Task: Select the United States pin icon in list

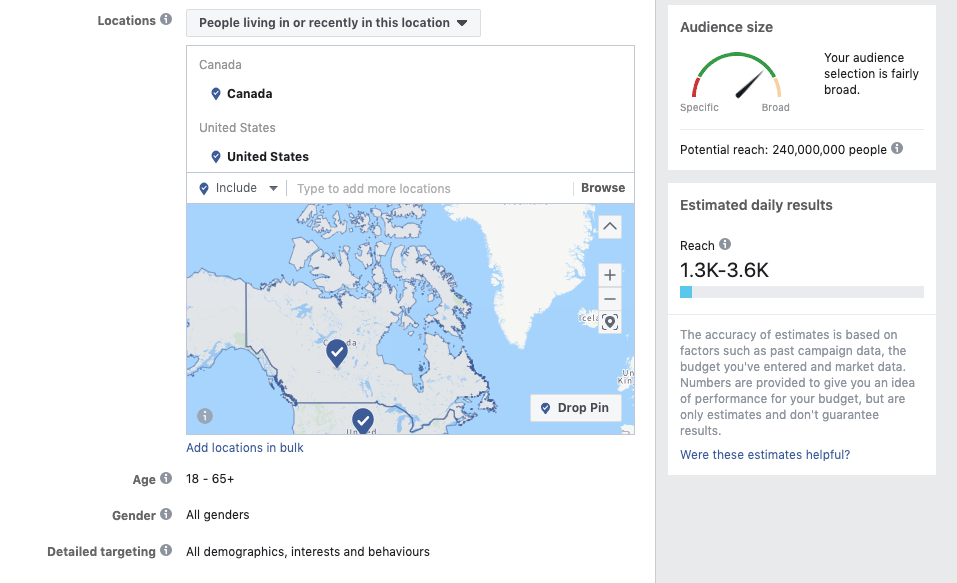Action: (215, 157)
